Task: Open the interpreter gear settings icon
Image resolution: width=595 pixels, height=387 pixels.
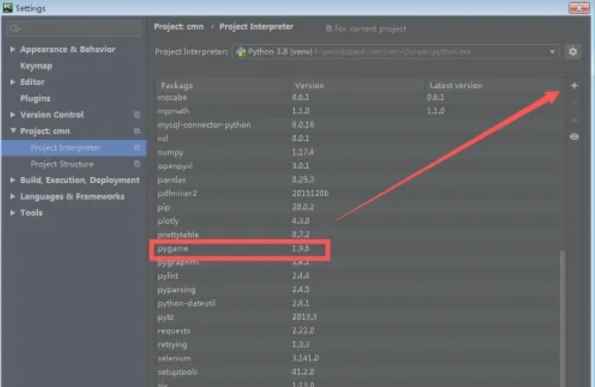Action: pos(573,51)
